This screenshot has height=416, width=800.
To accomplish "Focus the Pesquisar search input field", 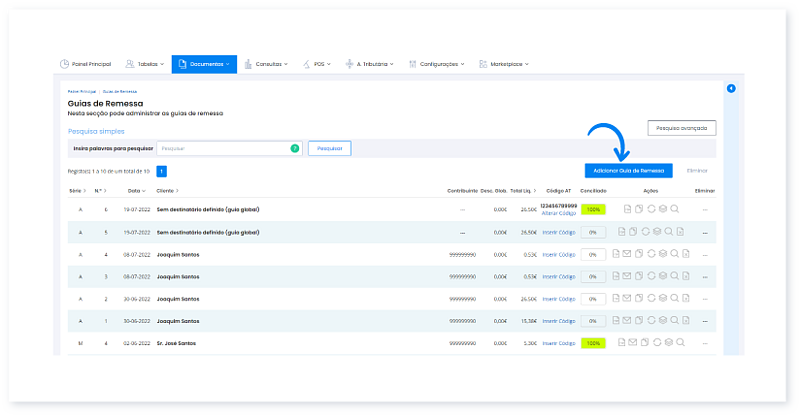I will [x=220, y=148].
